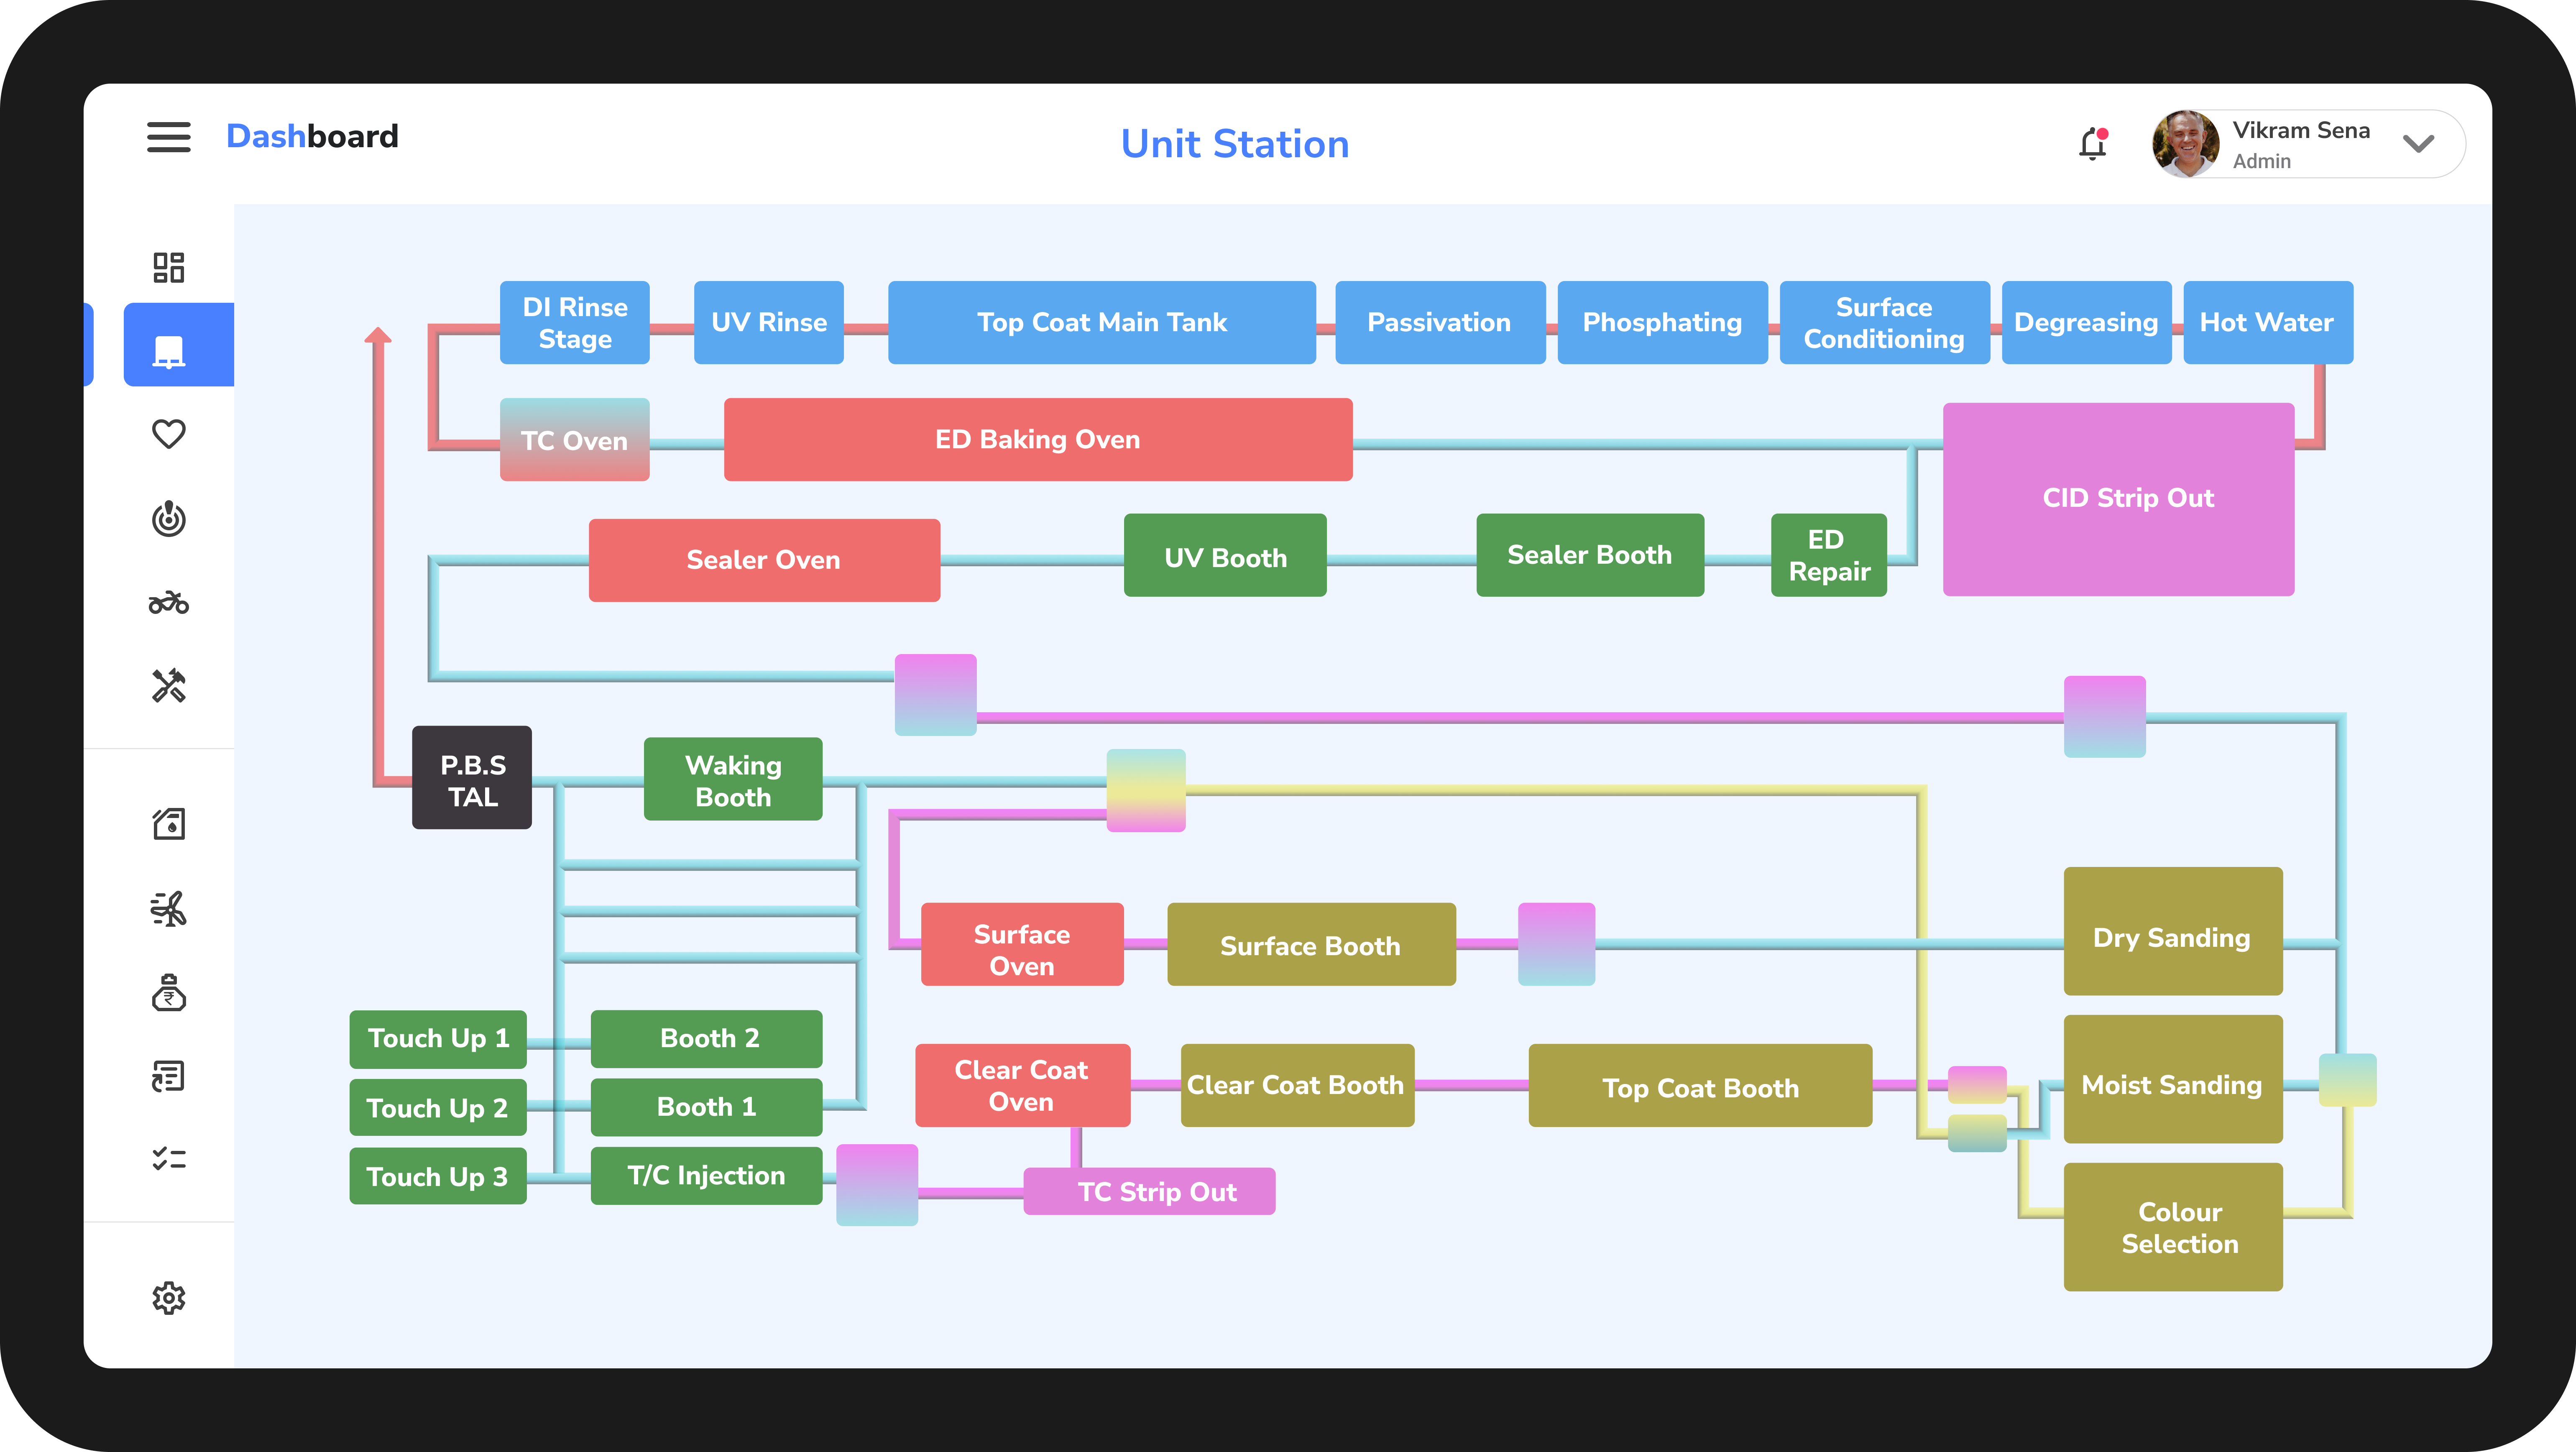Open the motorcycle sidebar icon
This screenshot has height=1452, width=2576.
coord(168,602)
